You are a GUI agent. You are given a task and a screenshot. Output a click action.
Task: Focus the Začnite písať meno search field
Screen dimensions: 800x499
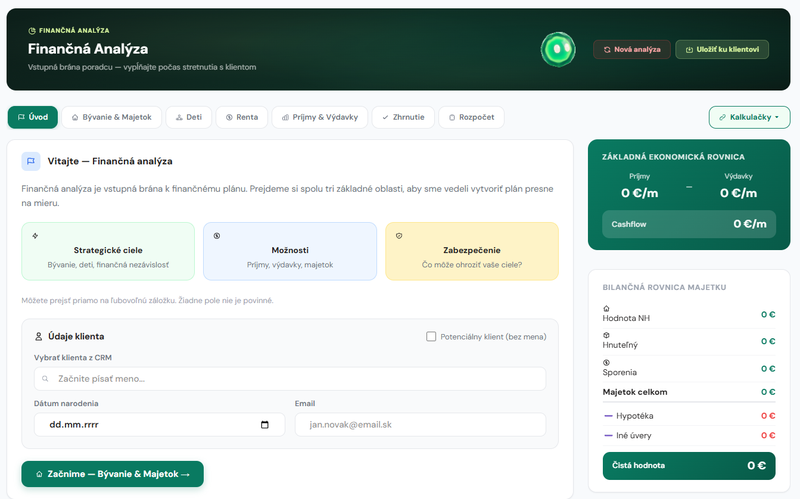(x=290, y=379)
